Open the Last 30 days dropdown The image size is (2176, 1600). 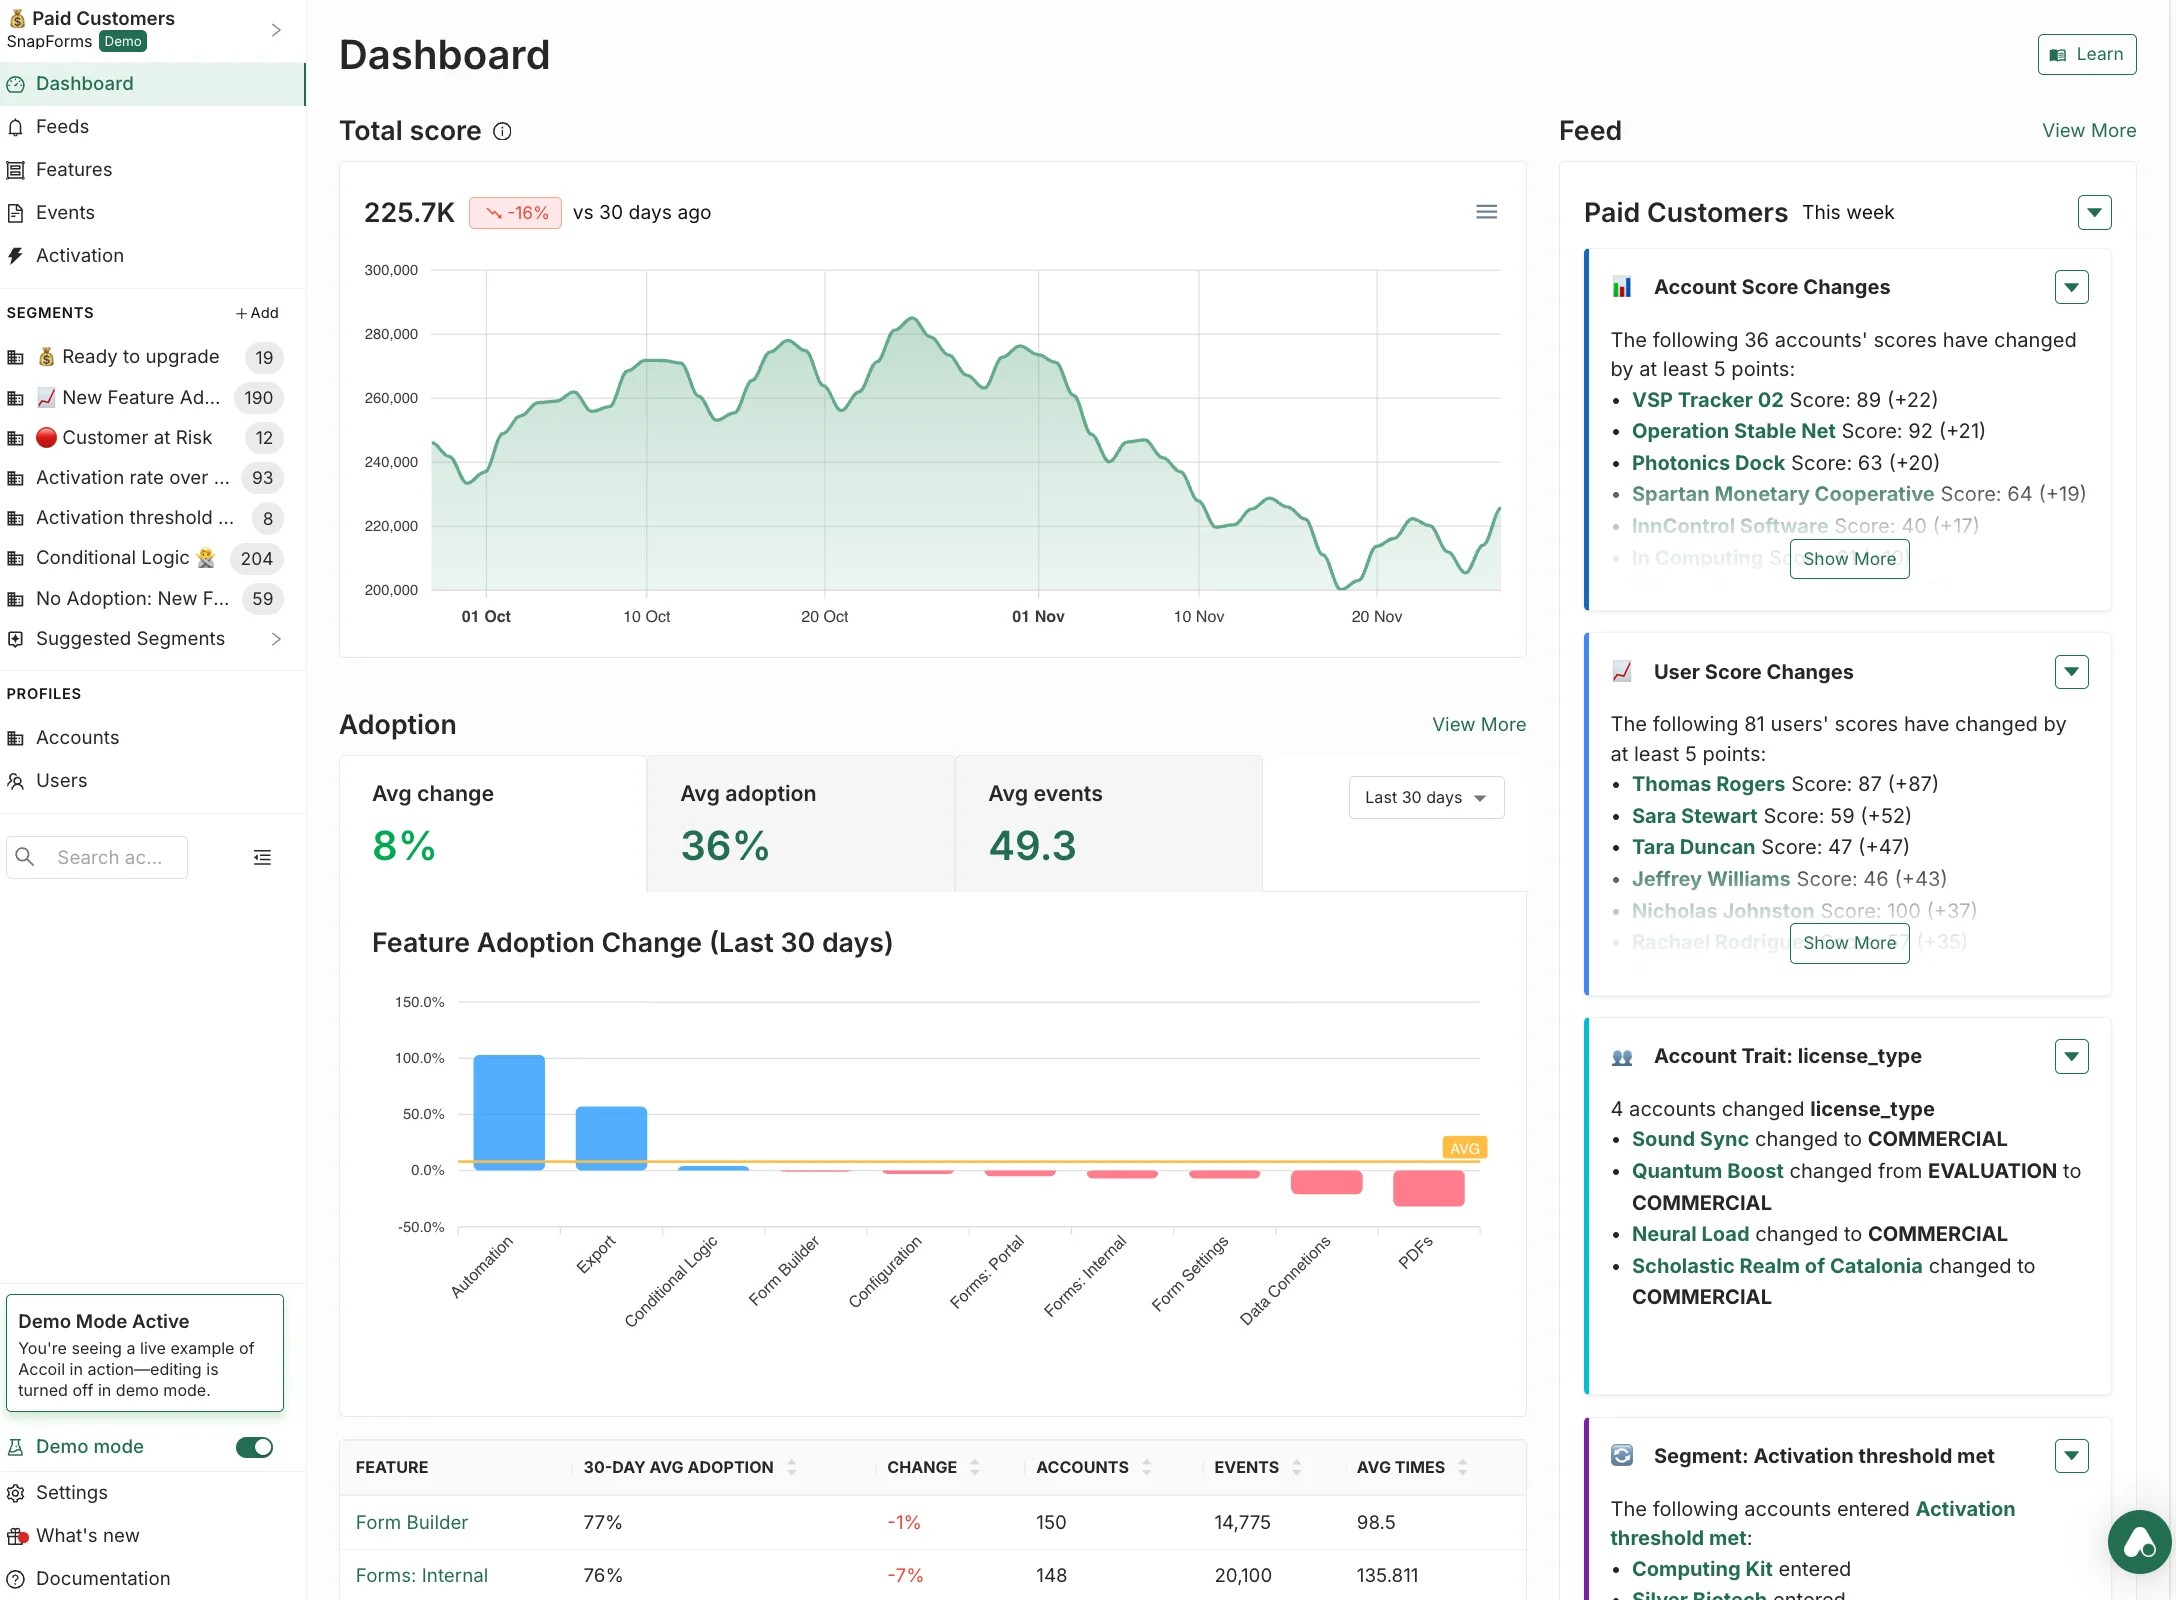coord(1426,797)
